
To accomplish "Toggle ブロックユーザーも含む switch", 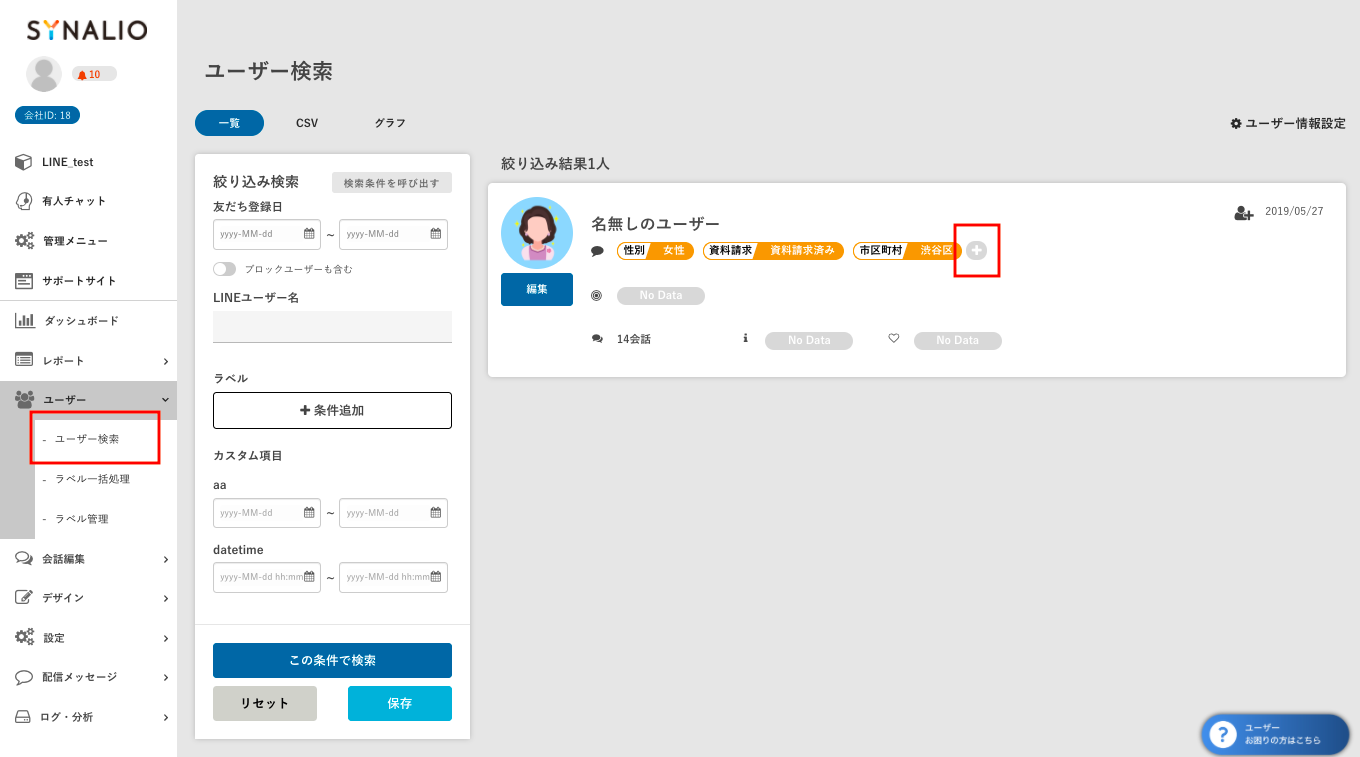I will (224, 269).
